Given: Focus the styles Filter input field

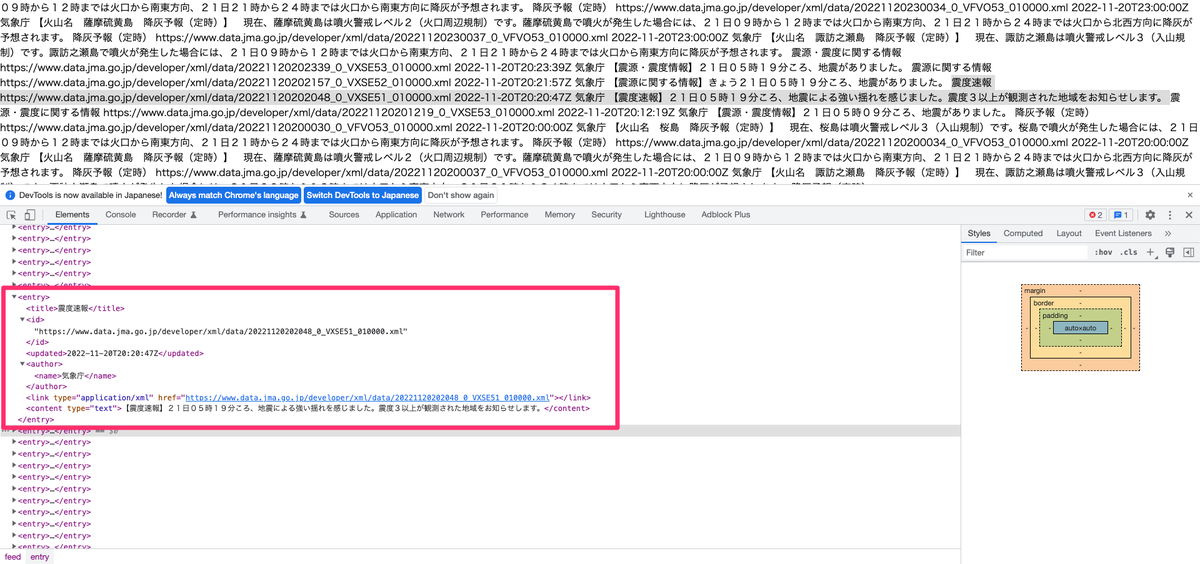Looking at the screenshot, I should (1026, 253).
